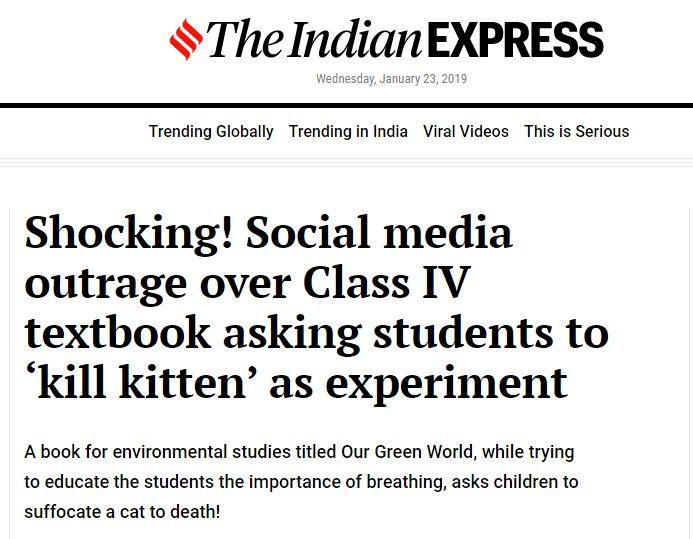Click 'The Indian' italic text in logo

314,39
